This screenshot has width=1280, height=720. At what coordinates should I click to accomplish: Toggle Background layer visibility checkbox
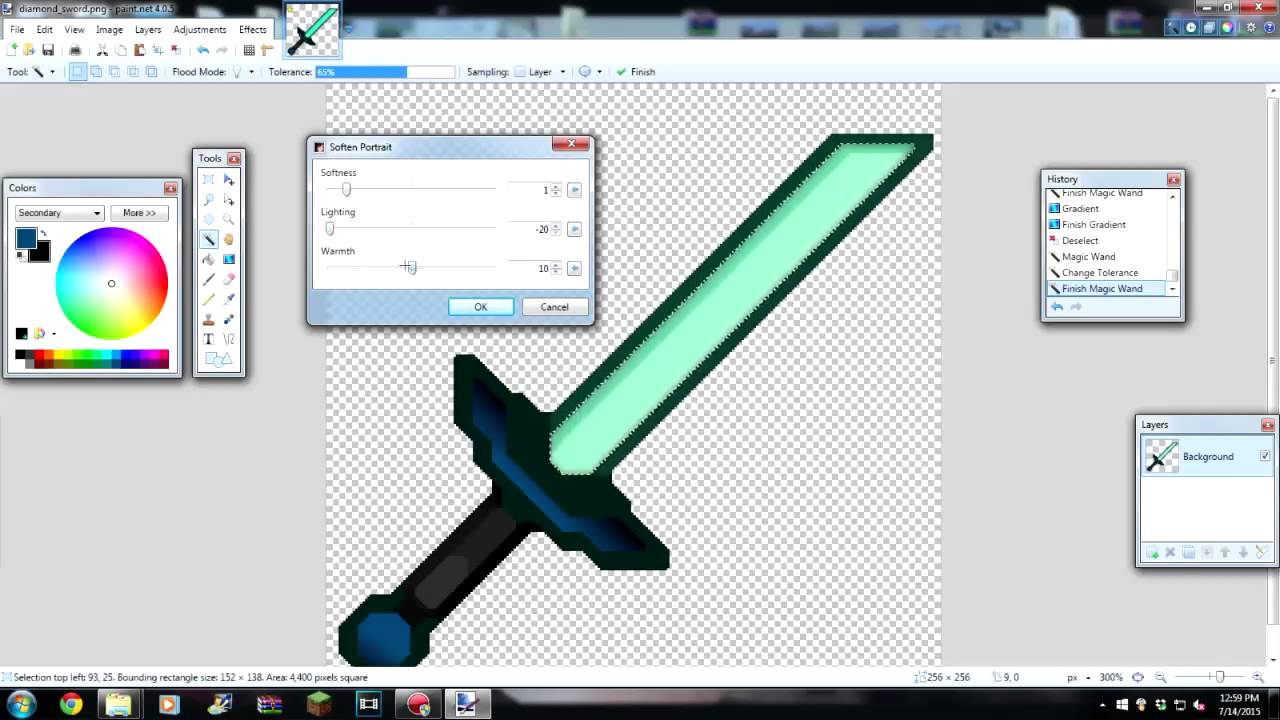[1265, 456]
